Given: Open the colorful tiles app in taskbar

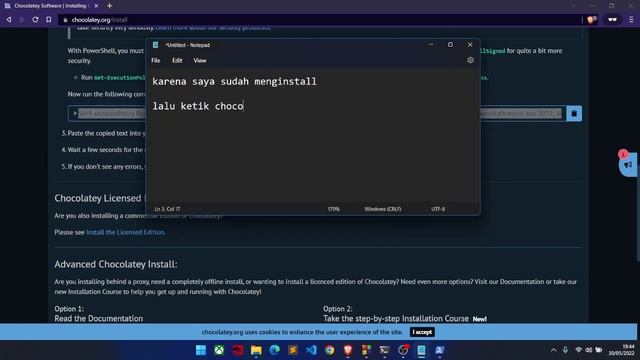Looking at the screenshot, I should (366, 350).
